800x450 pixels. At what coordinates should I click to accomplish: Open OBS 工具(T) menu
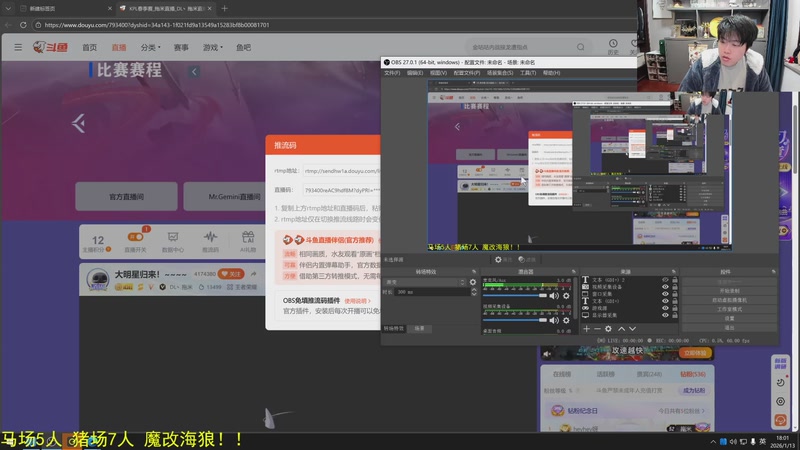tap(528, 73)
